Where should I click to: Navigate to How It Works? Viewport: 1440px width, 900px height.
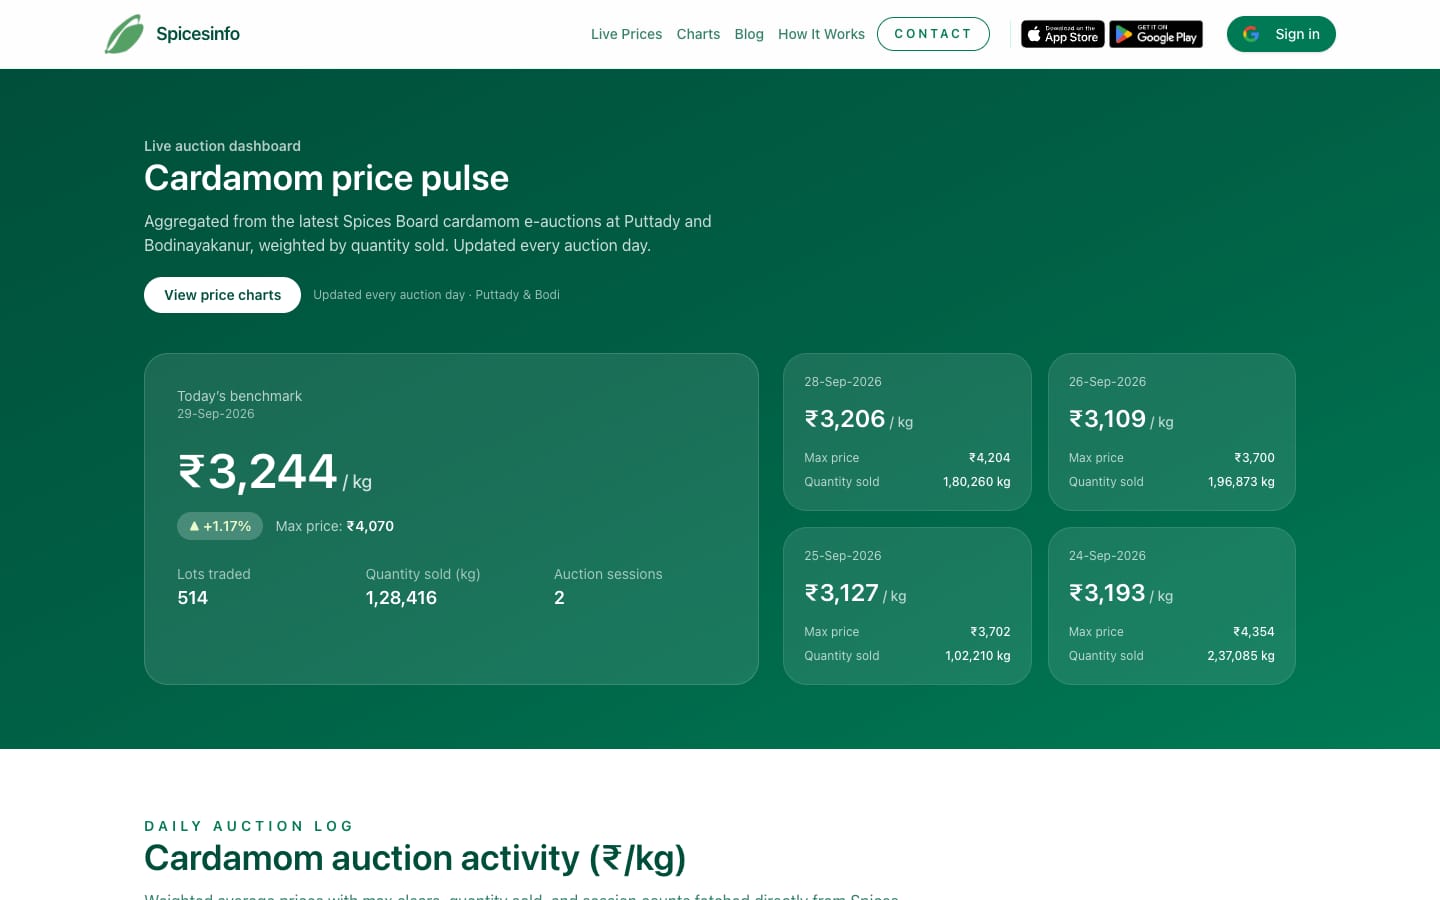(821, 34)
